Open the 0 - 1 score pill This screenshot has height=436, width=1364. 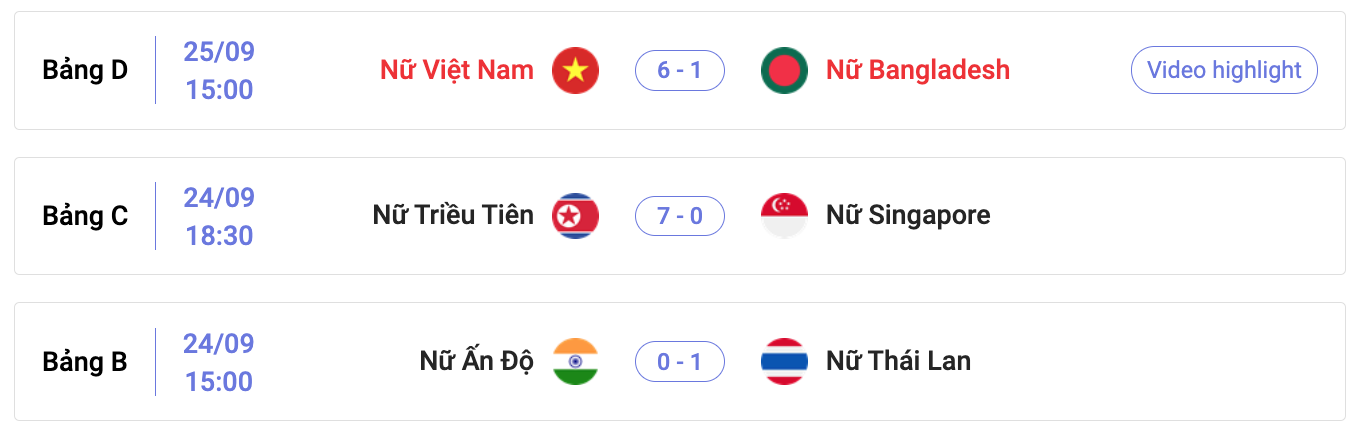[x=680, y=362]
